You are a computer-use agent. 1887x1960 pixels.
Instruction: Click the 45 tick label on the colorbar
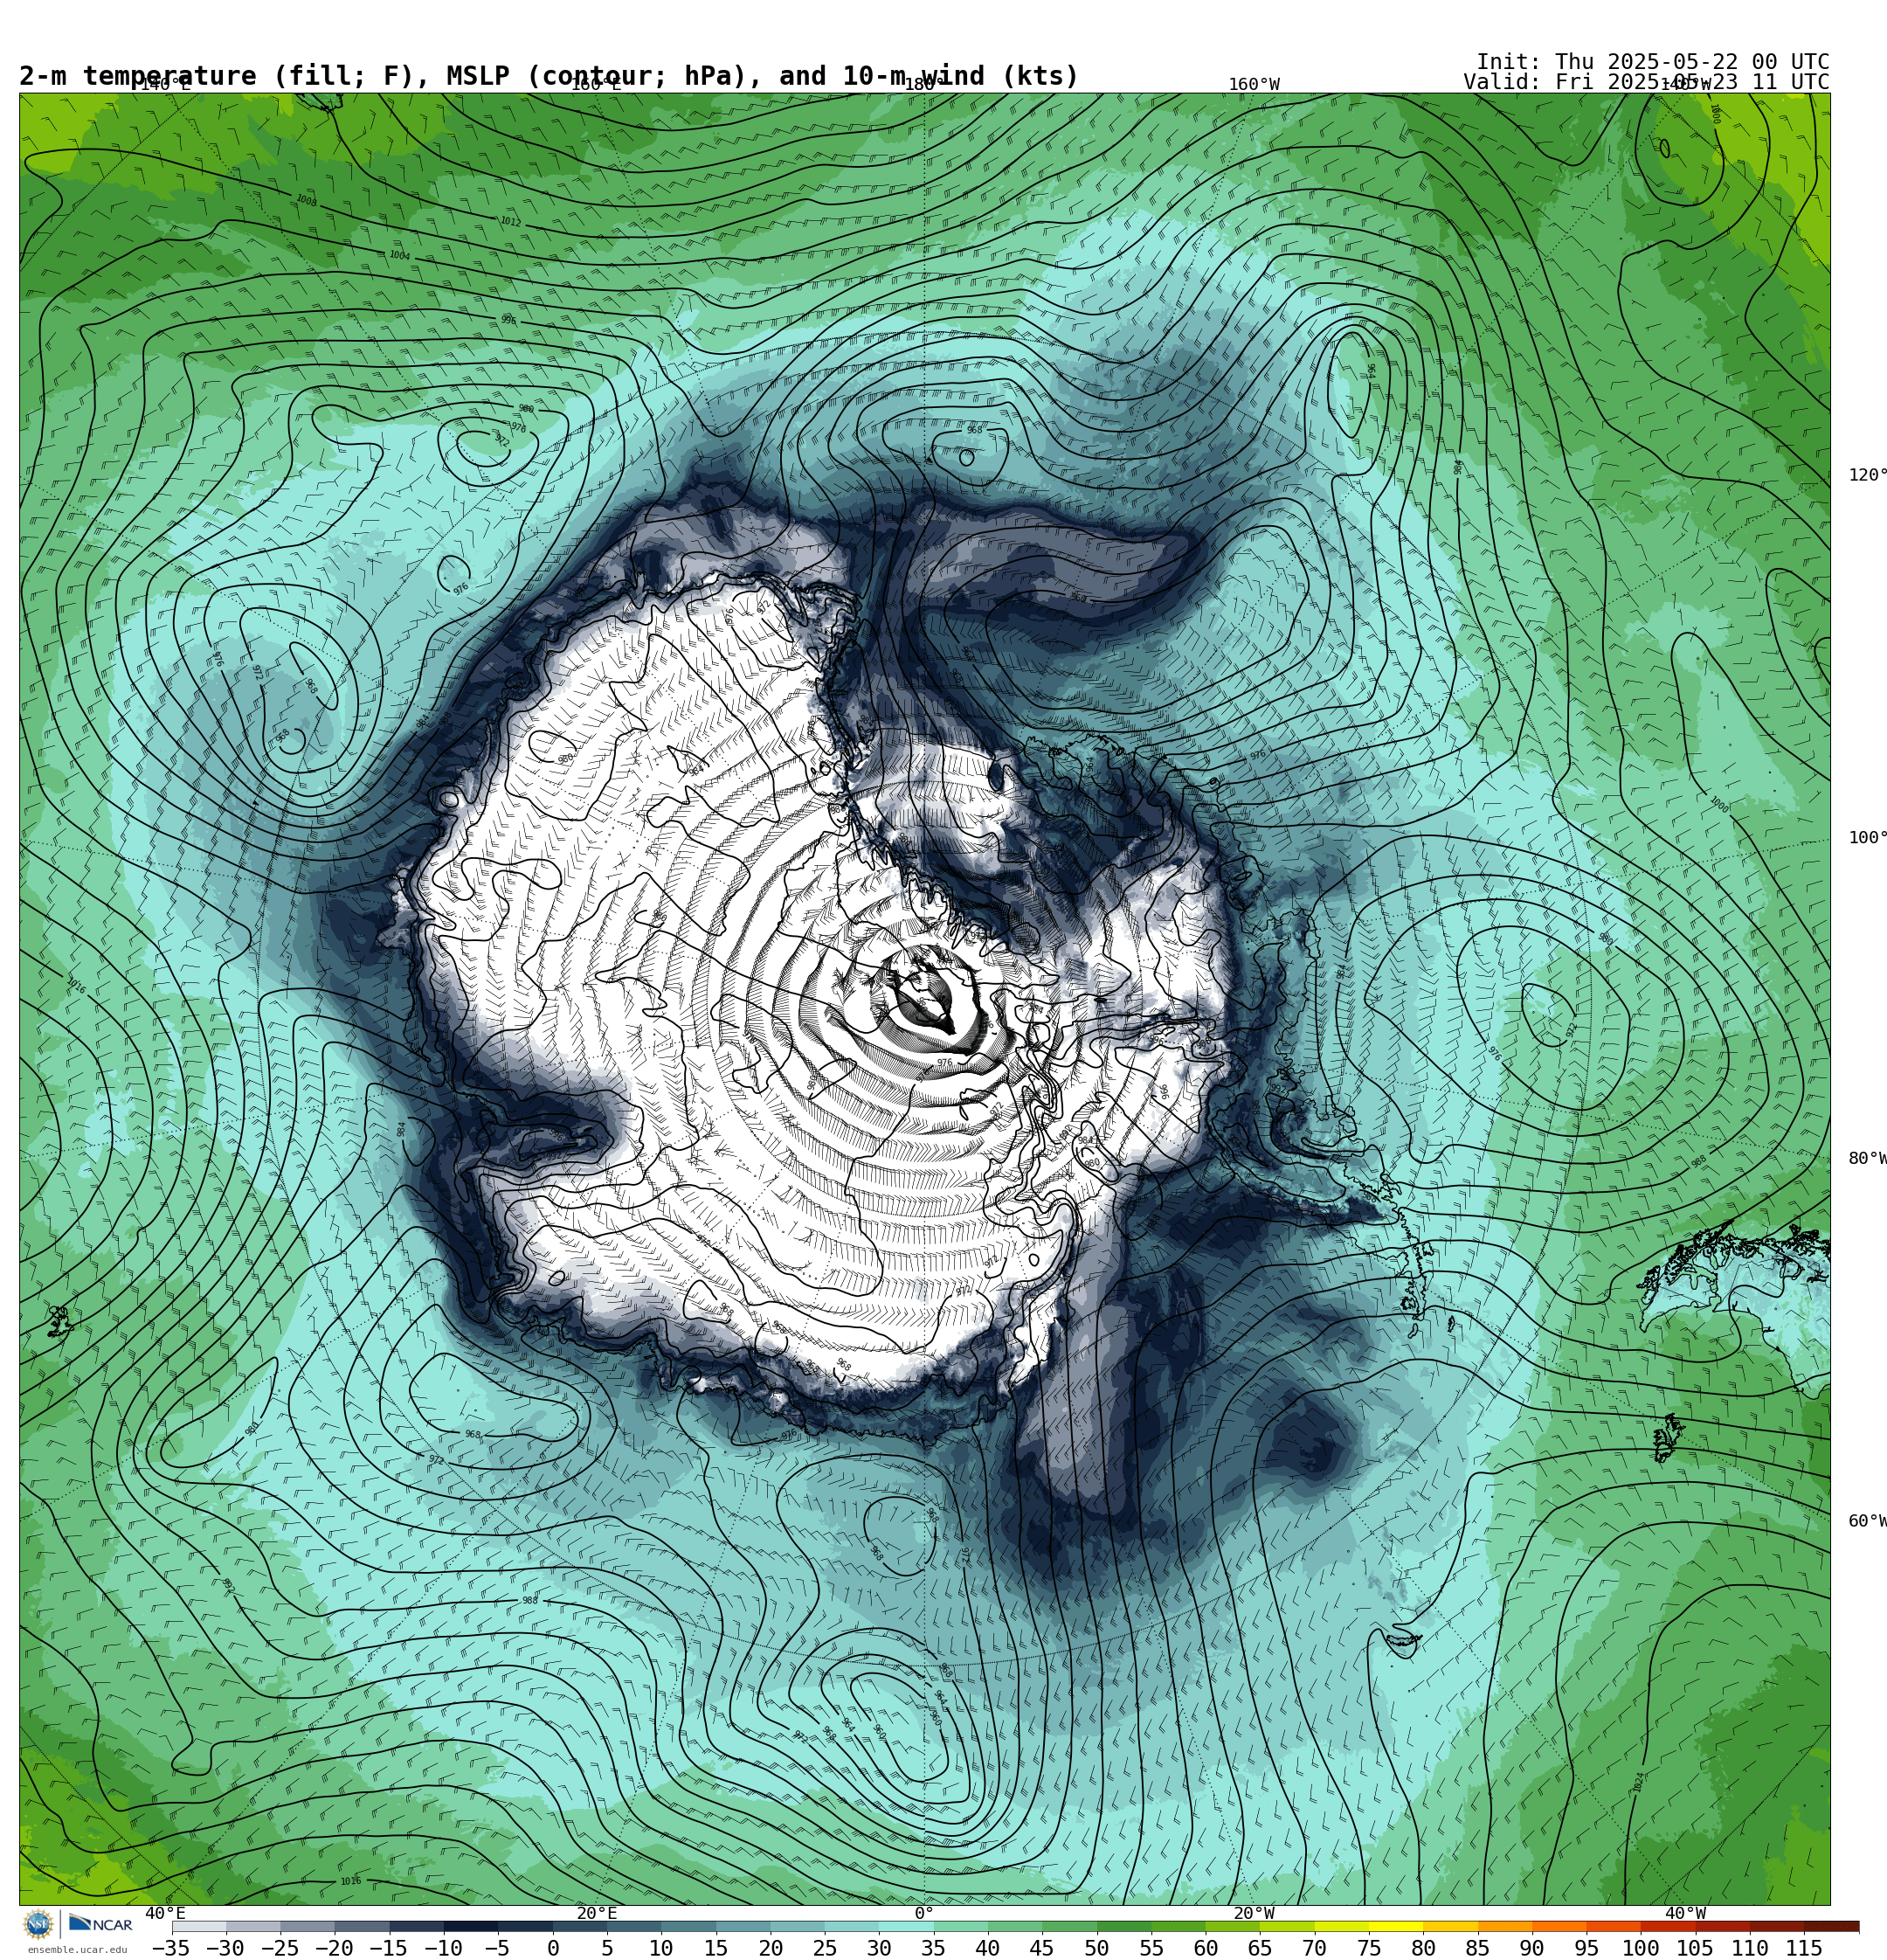(x=1042, y=1948)
